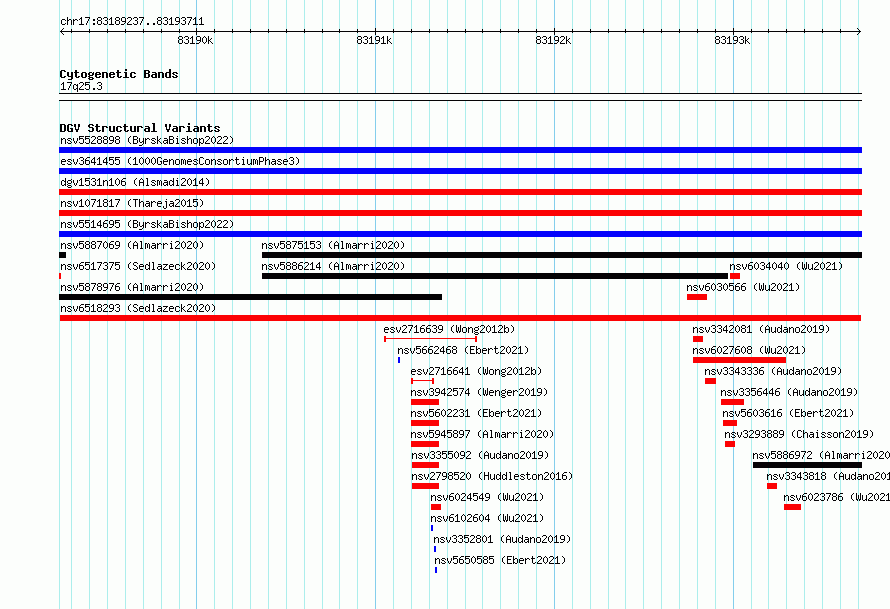The height and width of the screenshot is (609, 890).
Task: Click the red bar under nsv5603616 (Ebert2021)
Action: tap(730, 423)
